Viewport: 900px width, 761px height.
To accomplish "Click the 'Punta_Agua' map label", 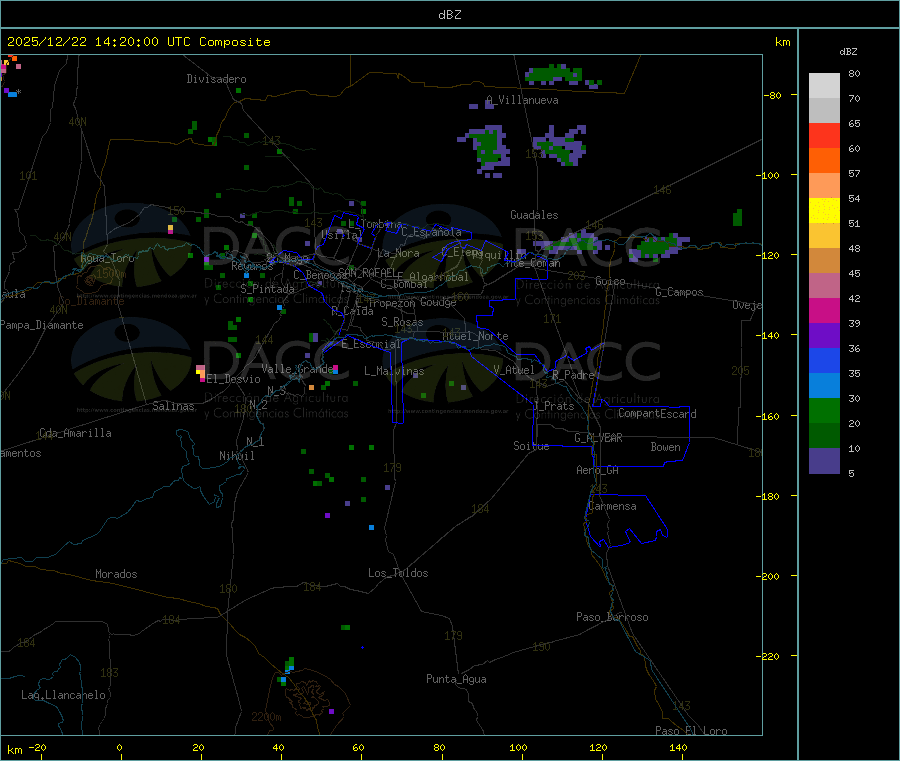I will coord(456,680).
